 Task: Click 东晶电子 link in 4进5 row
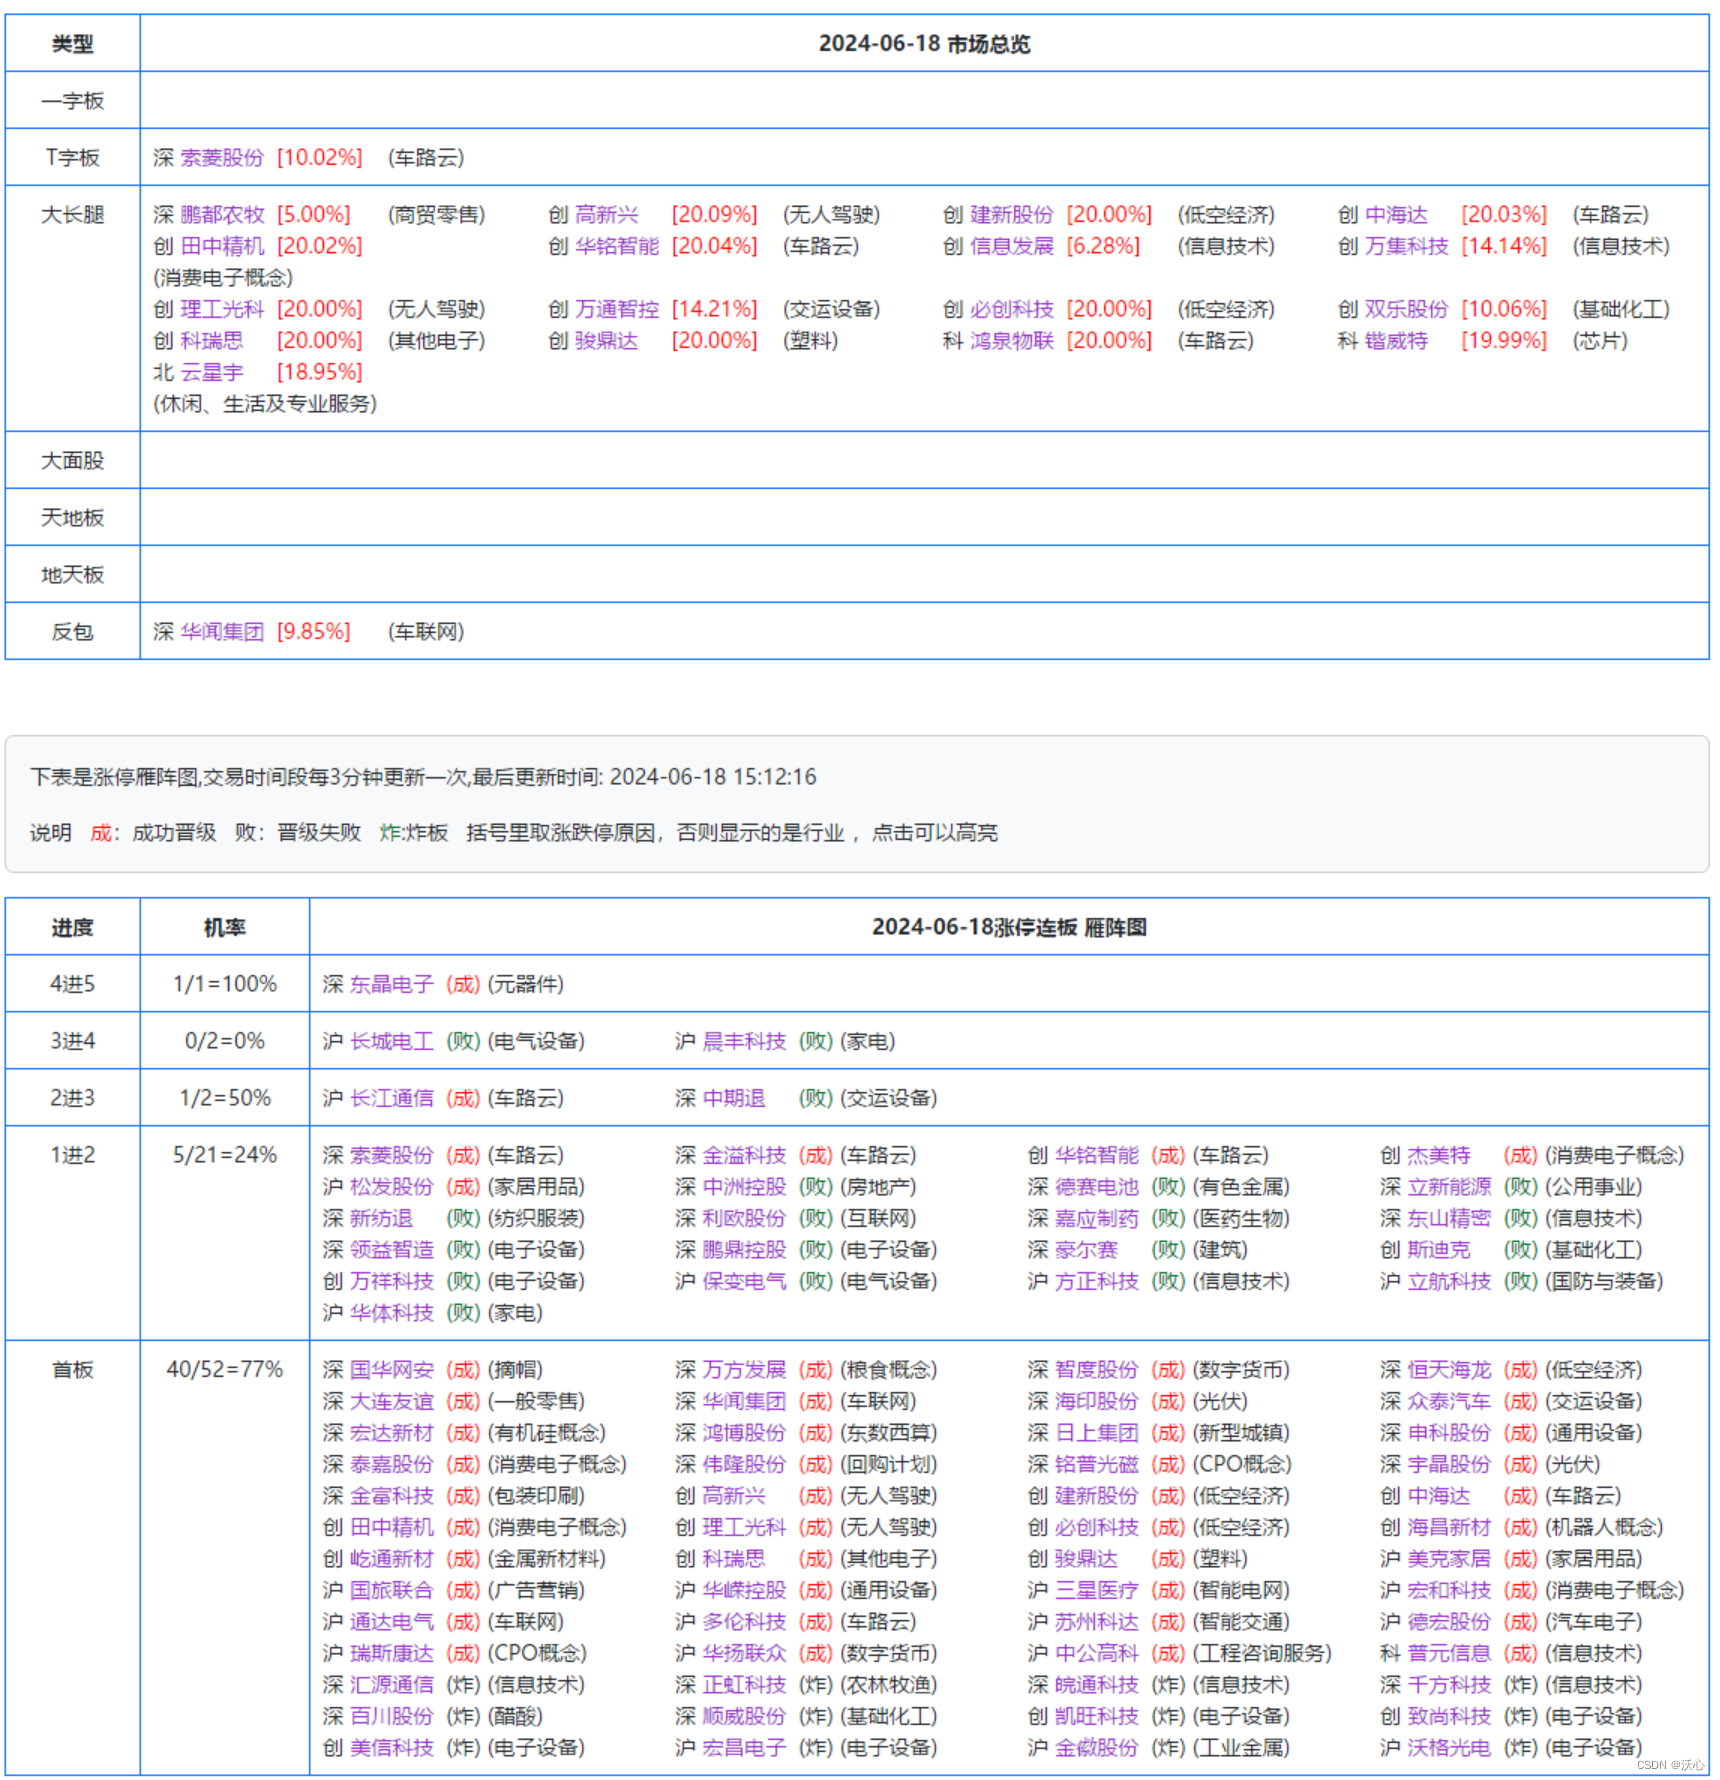[392, 984]
